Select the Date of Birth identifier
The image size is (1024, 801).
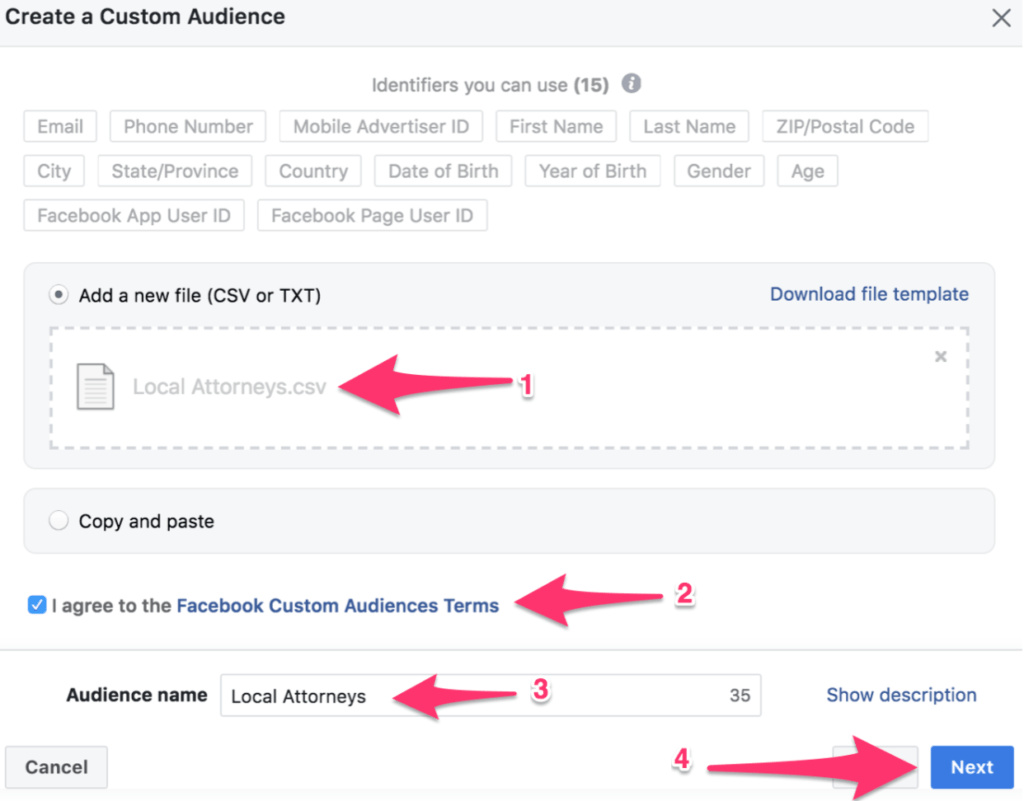443,171
